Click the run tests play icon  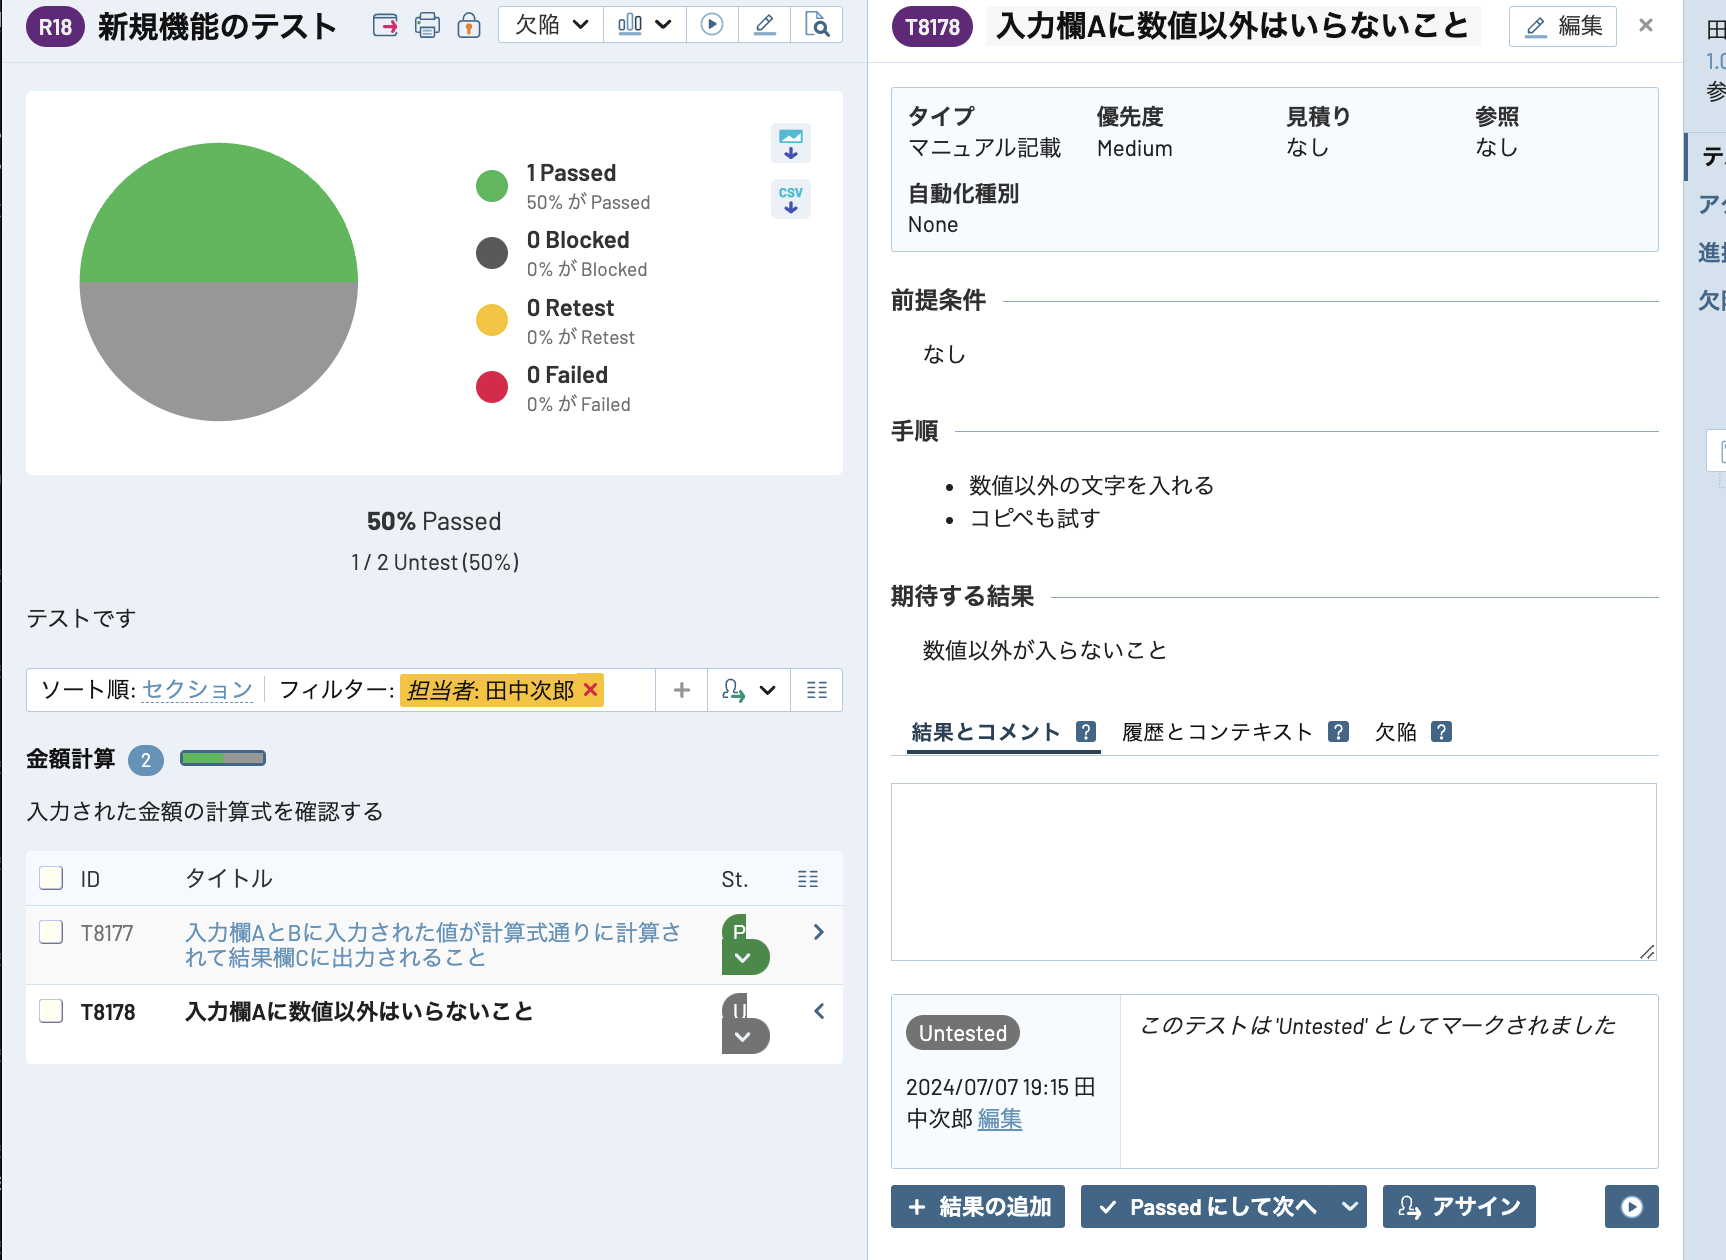click(712, 25)
